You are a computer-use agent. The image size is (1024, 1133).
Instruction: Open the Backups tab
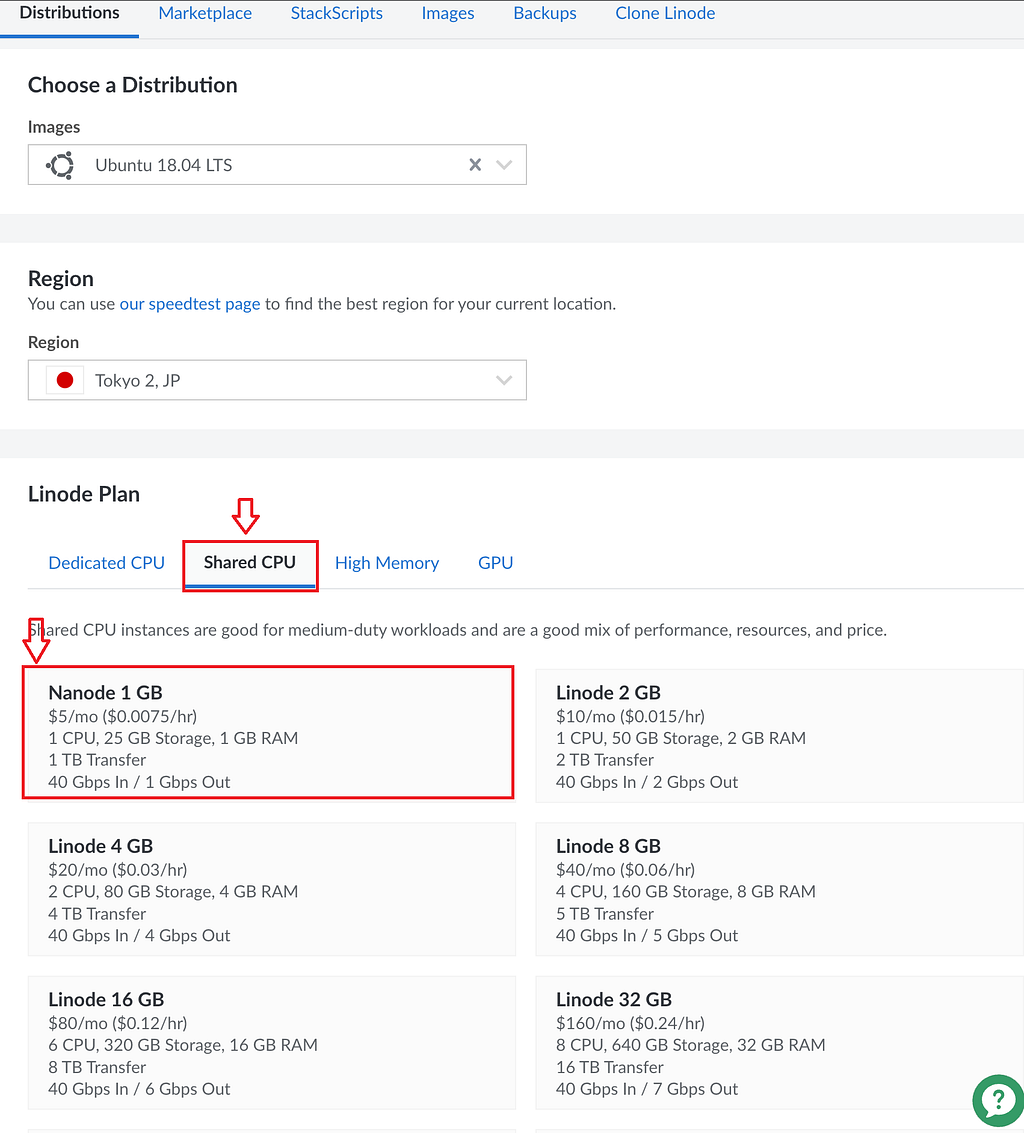click(545, 13)
